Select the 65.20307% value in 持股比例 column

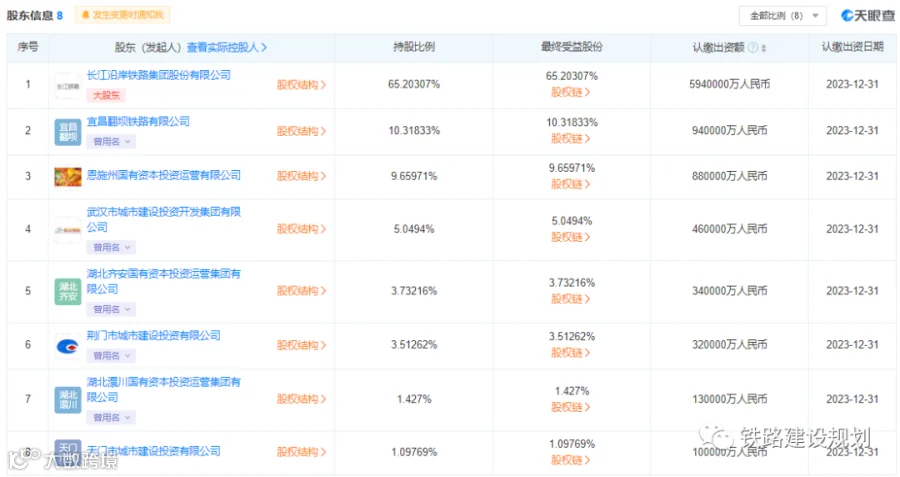tap(414, 84)
